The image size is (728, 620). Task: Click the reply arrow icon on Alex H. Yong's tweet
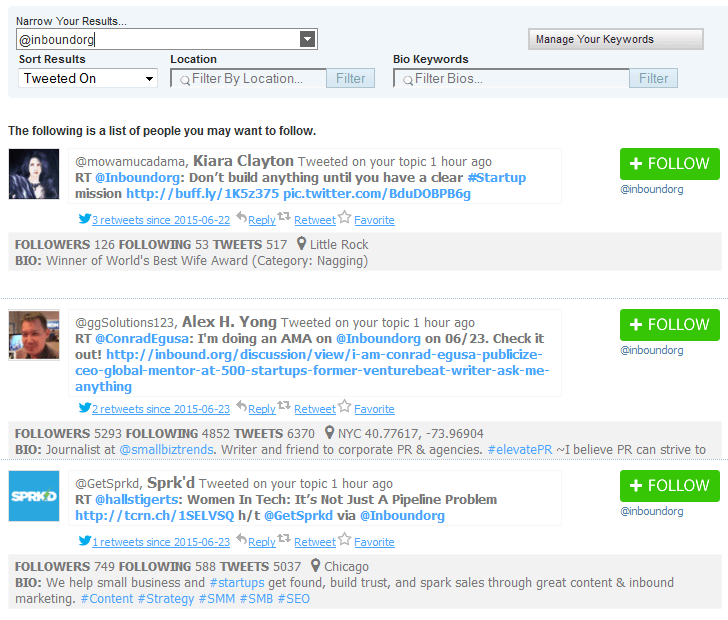(x=240, y=407)
